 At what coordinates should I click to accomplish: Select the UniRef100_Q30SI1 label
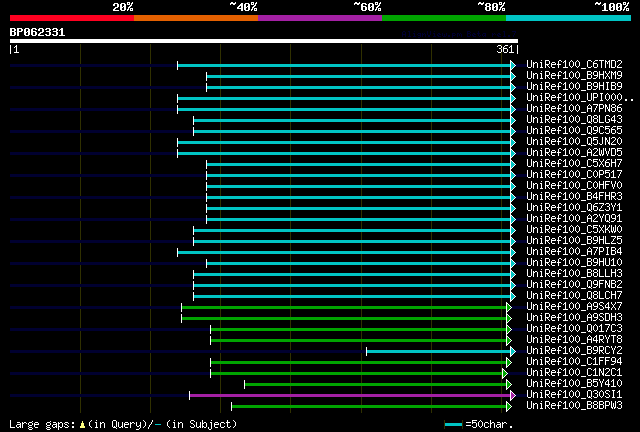tap(574, 395)
